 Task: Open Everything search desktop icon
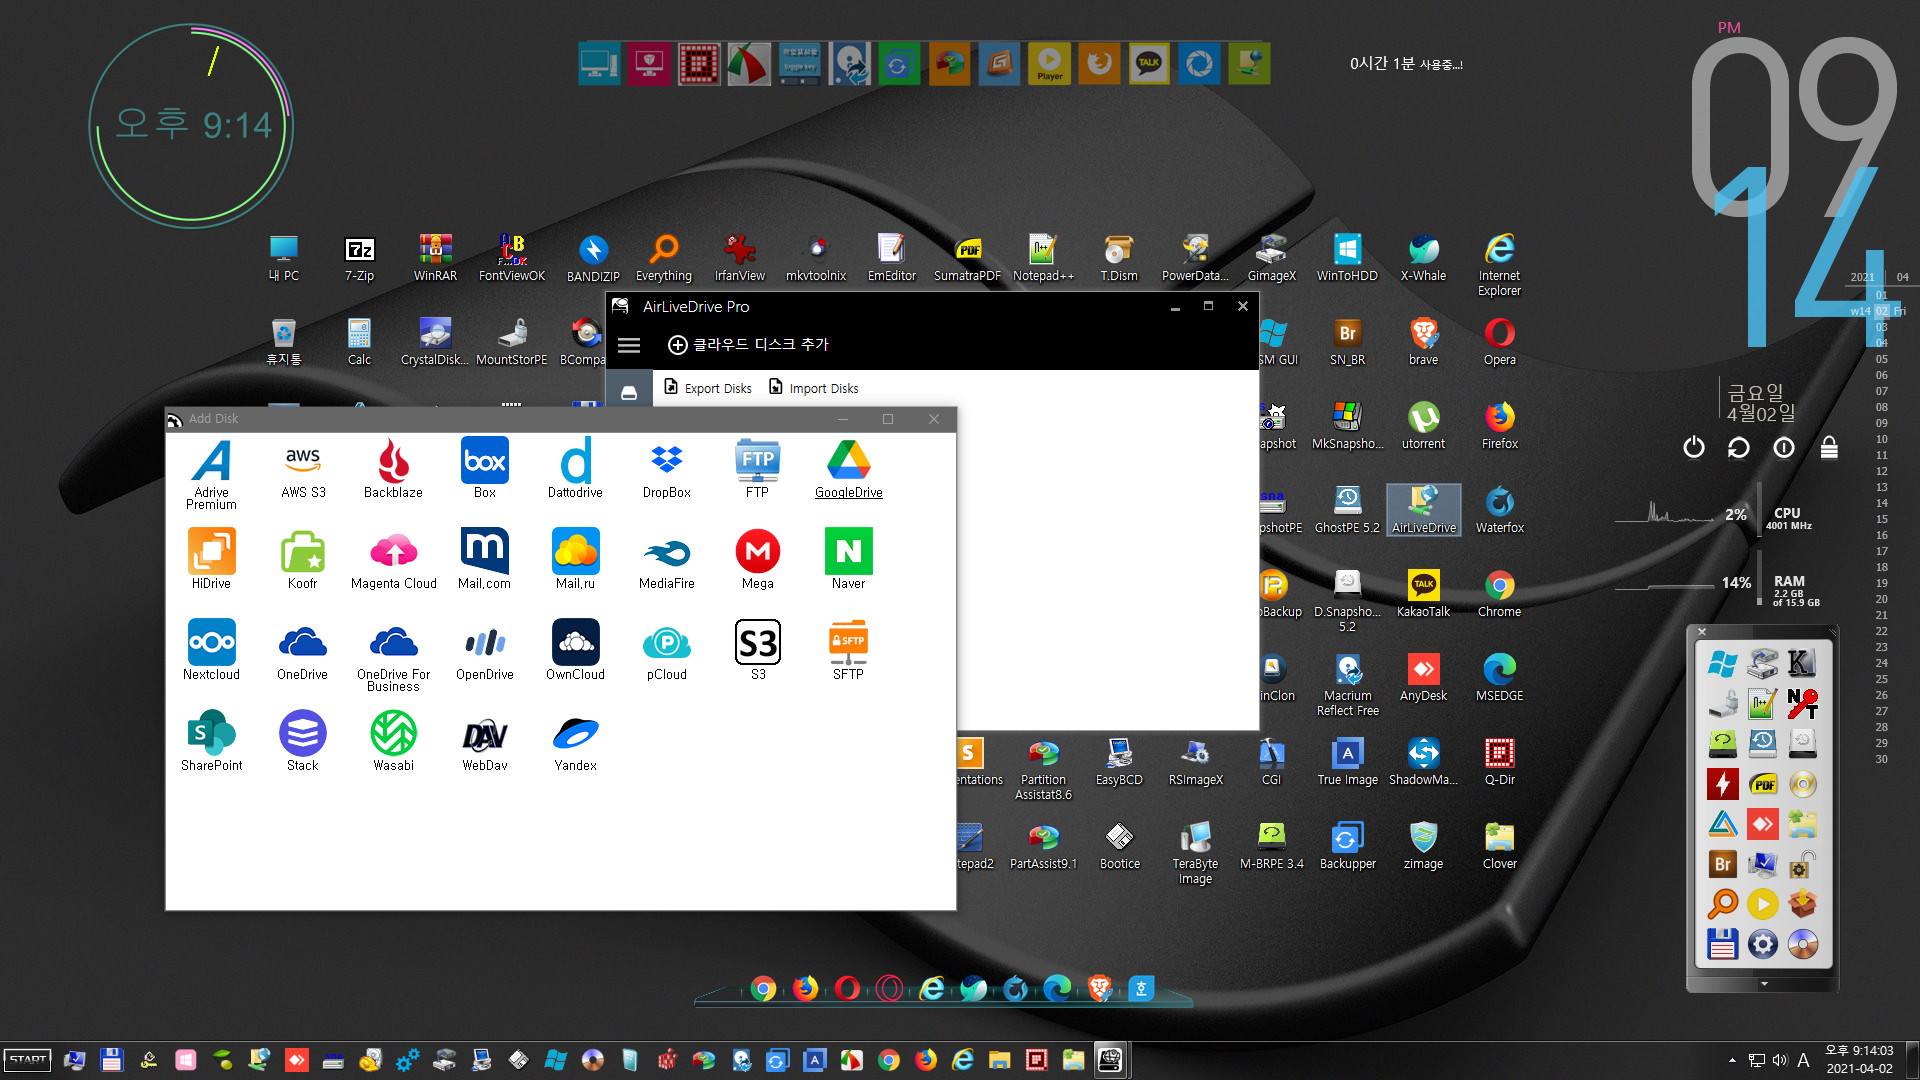[663, 259]
